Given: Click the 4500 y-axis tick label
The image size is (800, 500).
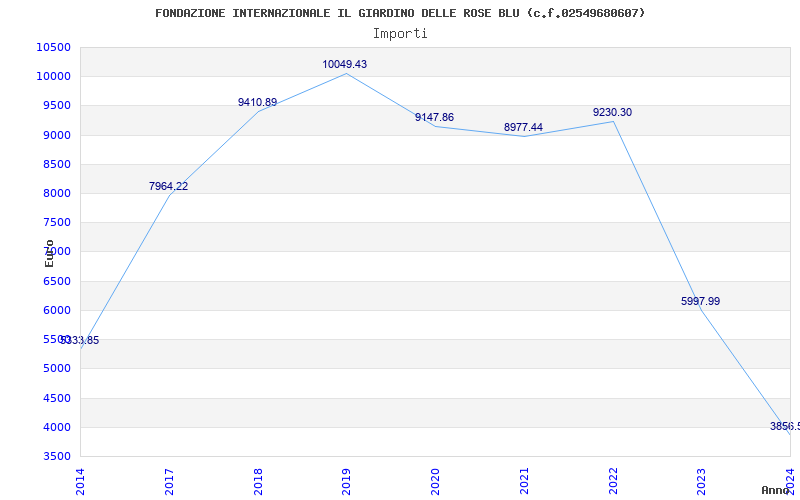Looking at the screenshot, I should 56,398.
